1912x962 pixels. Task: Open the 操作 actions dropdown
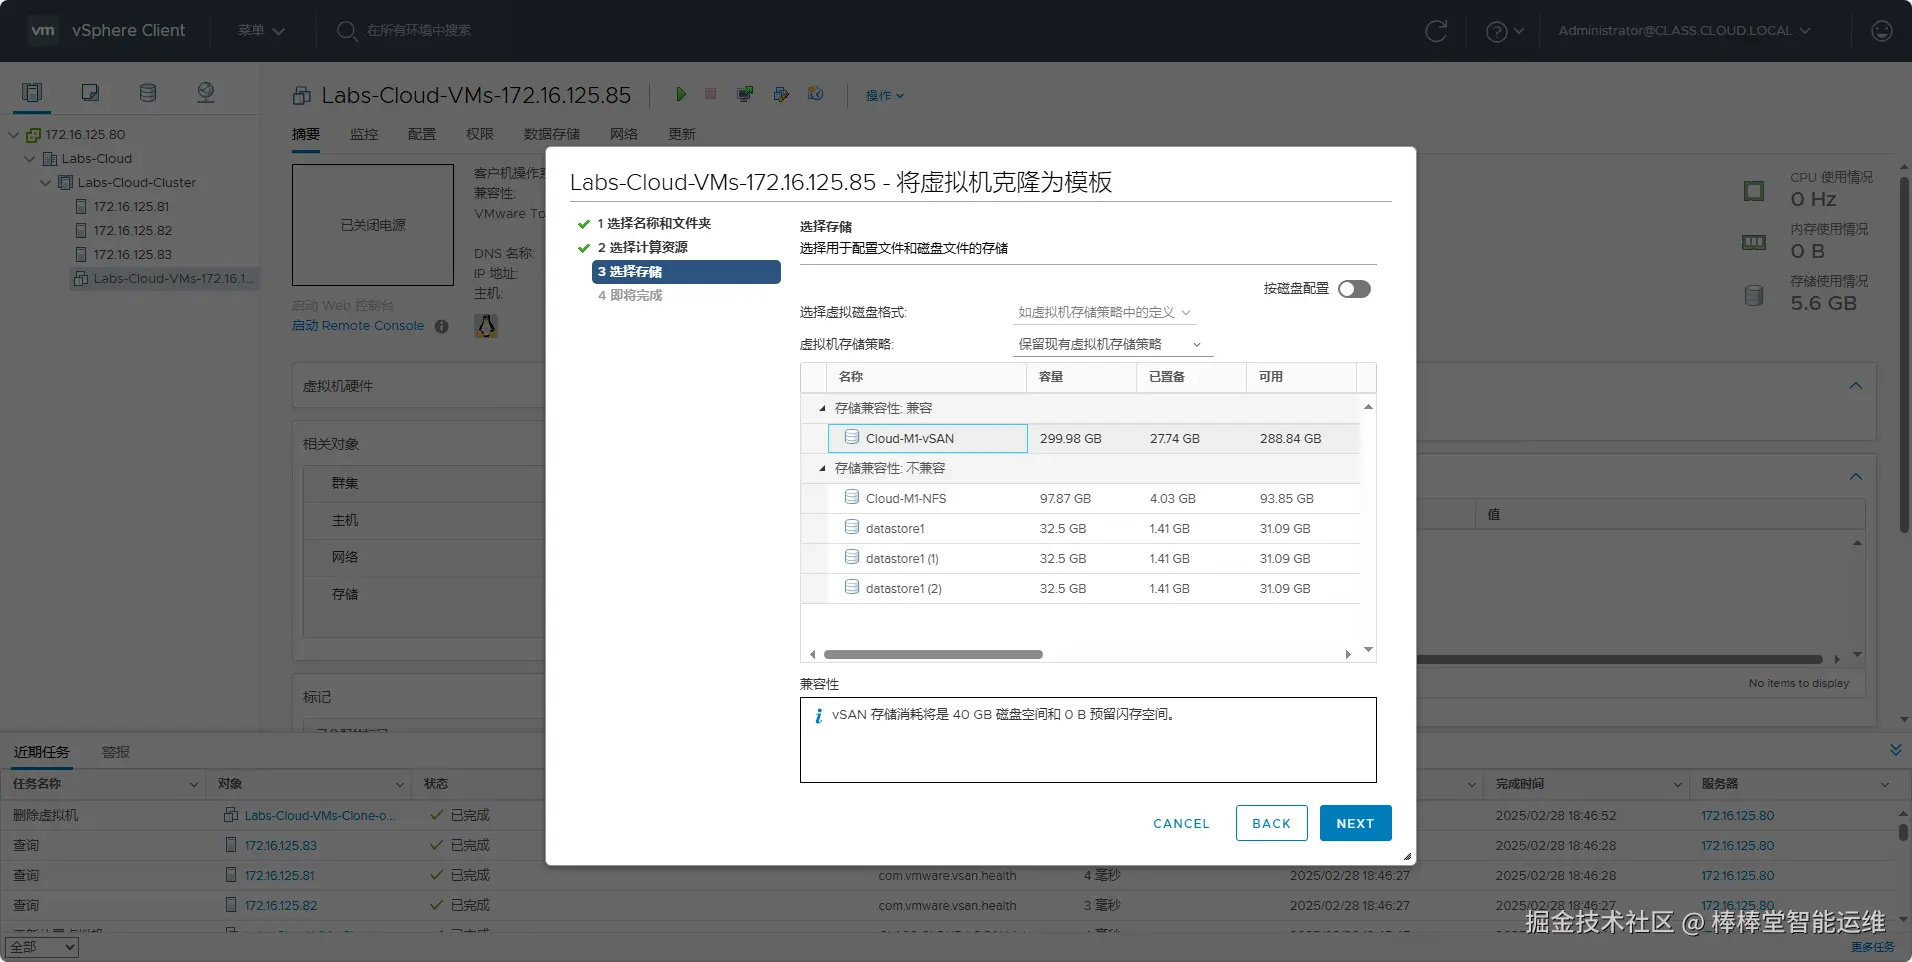click(884, 95)
